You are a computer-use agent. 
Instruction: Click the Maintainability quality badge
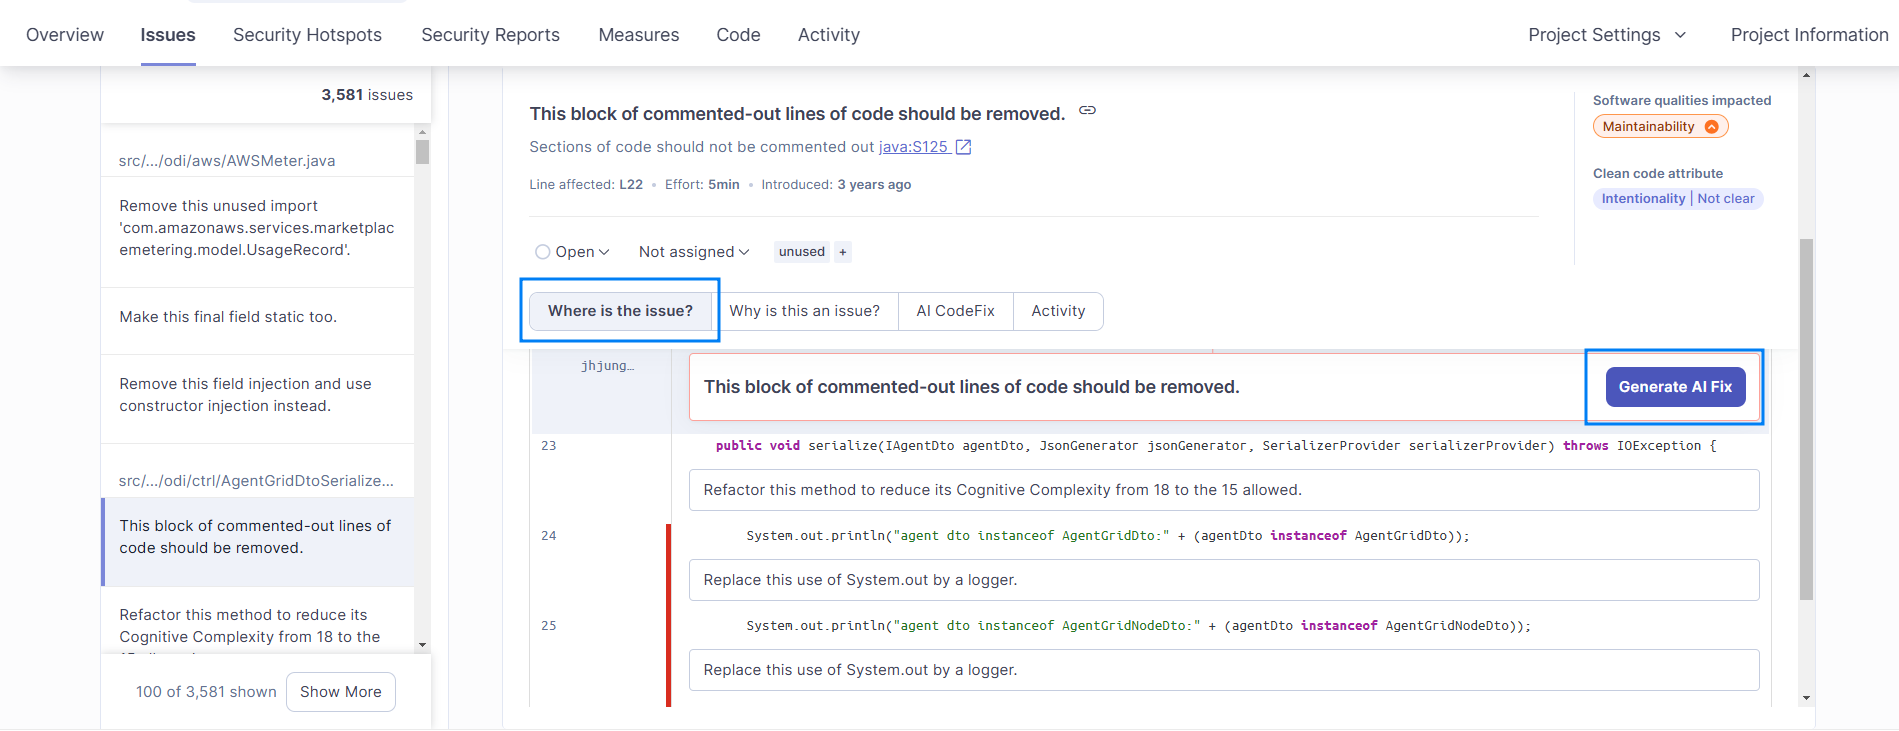pos(1660,127)
